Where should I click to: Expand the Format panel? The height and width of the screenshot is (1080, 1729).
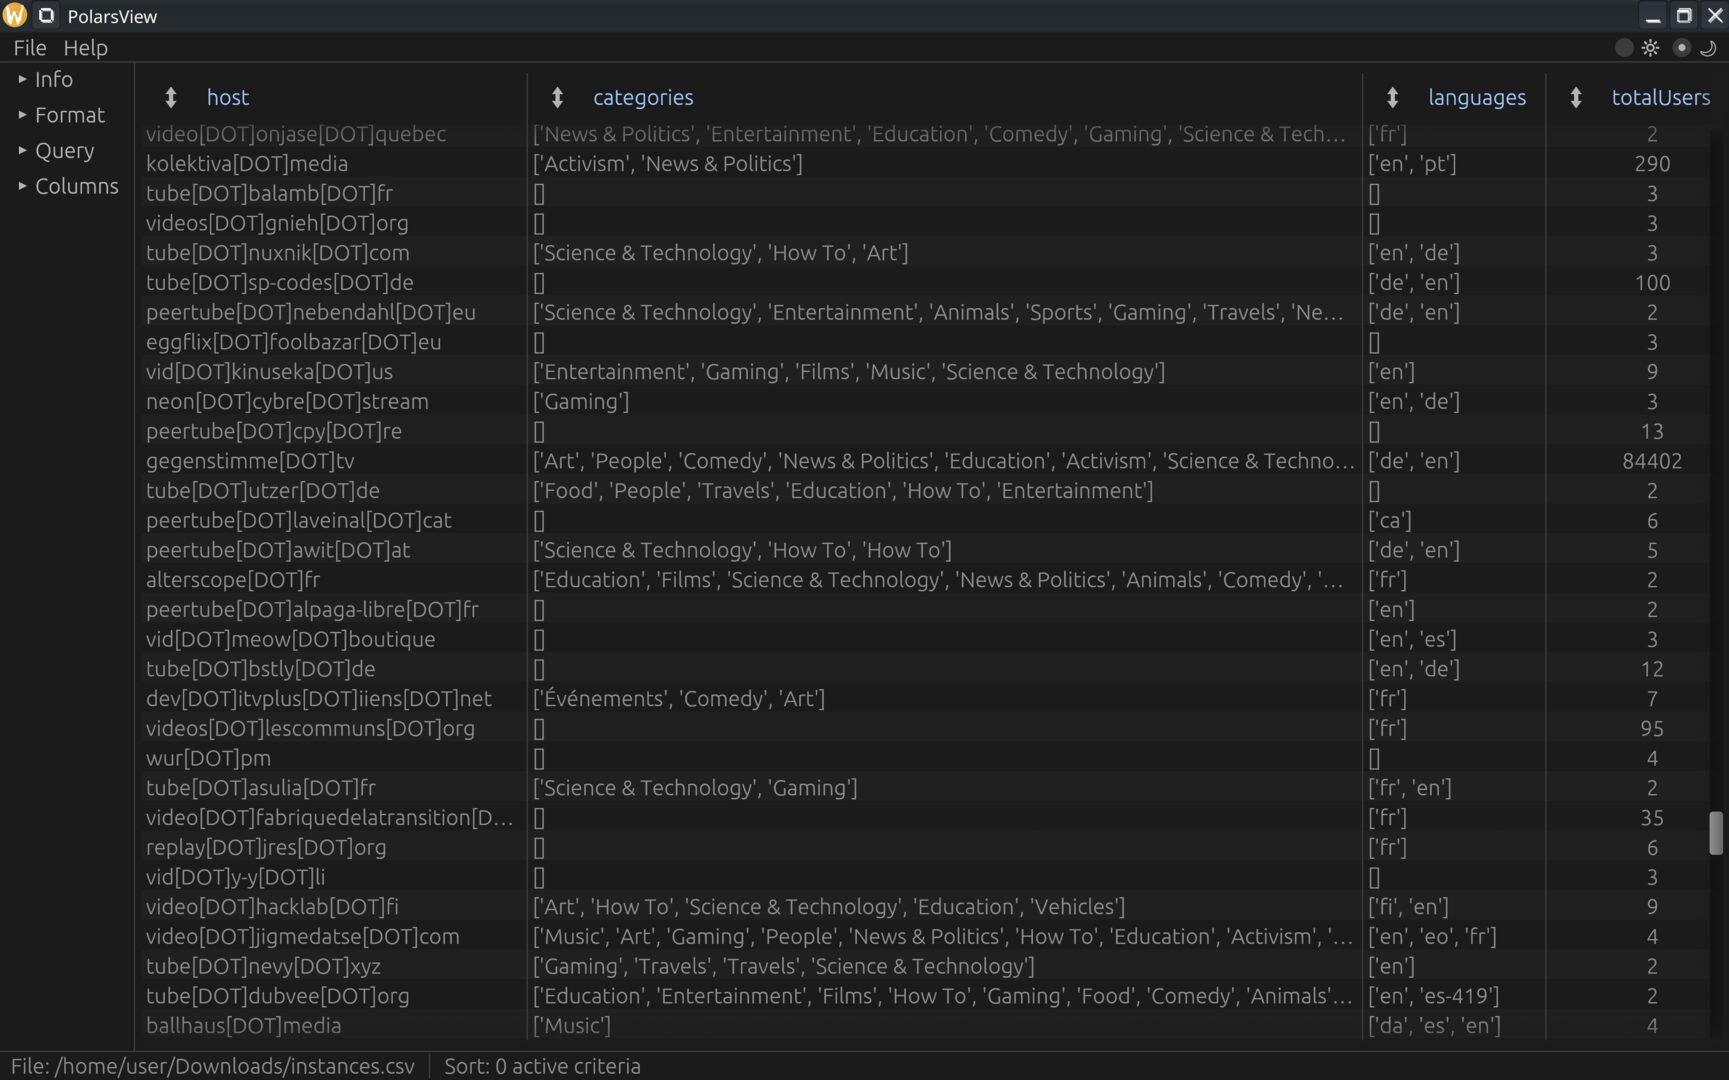click(61, 115)
